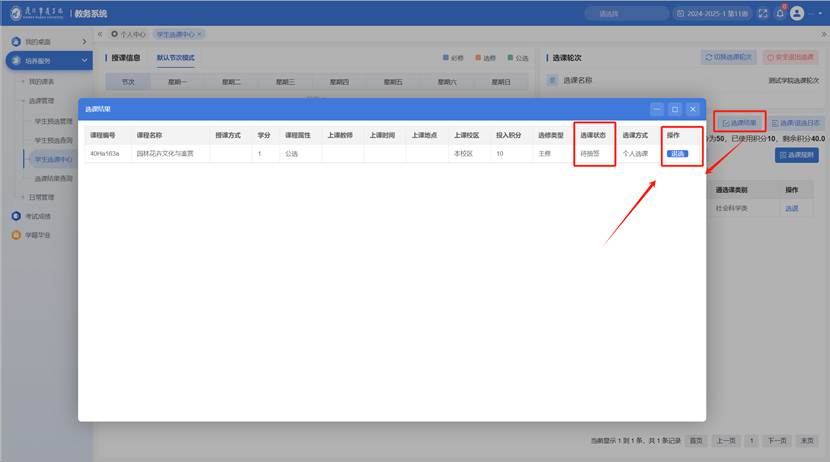The image size is (830, 462).
Task: Collapse the 培养服务 sidebar section
Action: pyautogui.click(x=84, y=61)
